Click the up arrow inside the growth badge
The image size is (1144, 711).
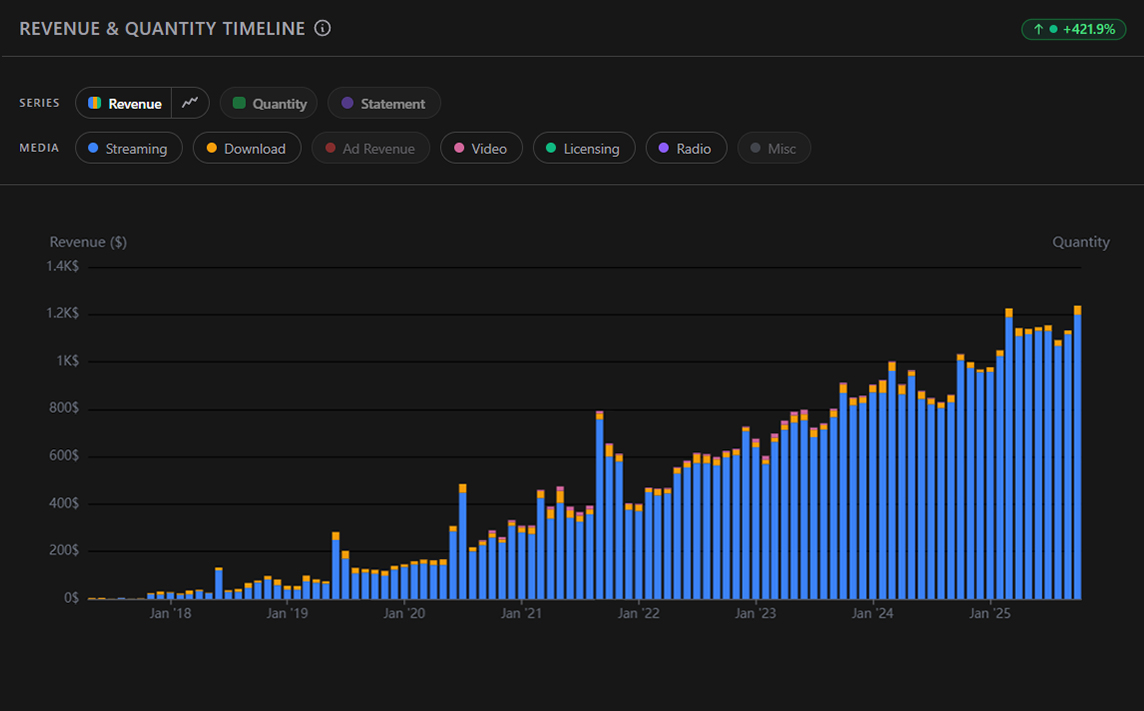1038,29
